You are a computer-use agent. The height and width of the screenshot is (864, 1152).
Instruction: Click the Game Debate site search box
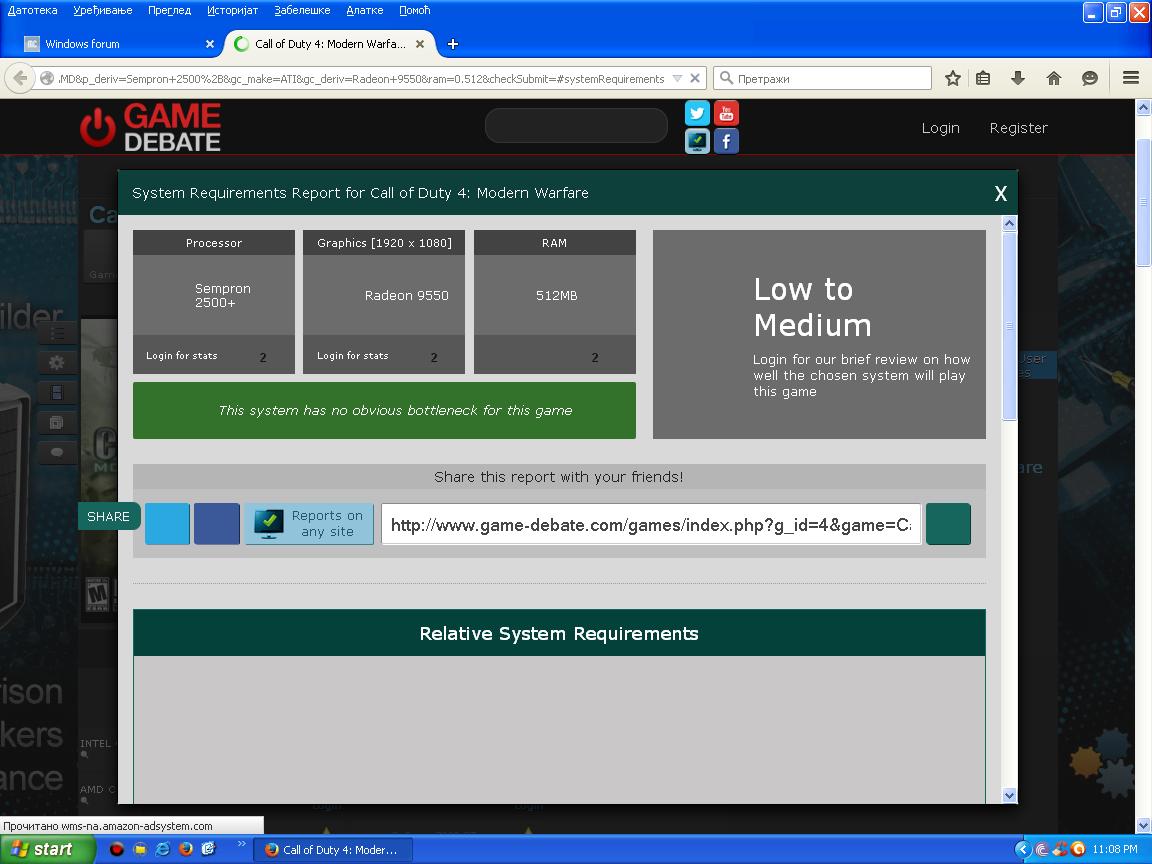(577, 126)
